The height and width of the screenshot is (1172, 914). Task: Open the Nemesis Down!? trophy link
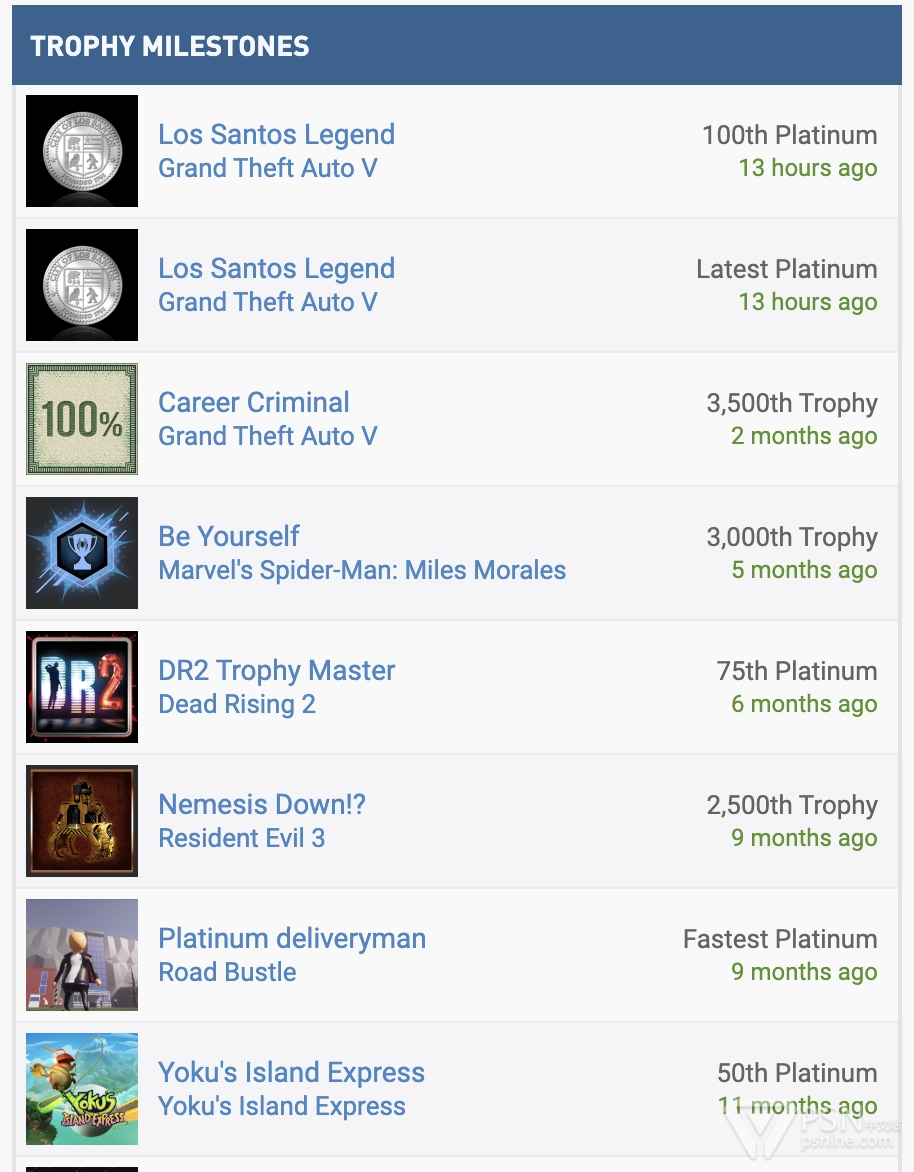point(262,804)
